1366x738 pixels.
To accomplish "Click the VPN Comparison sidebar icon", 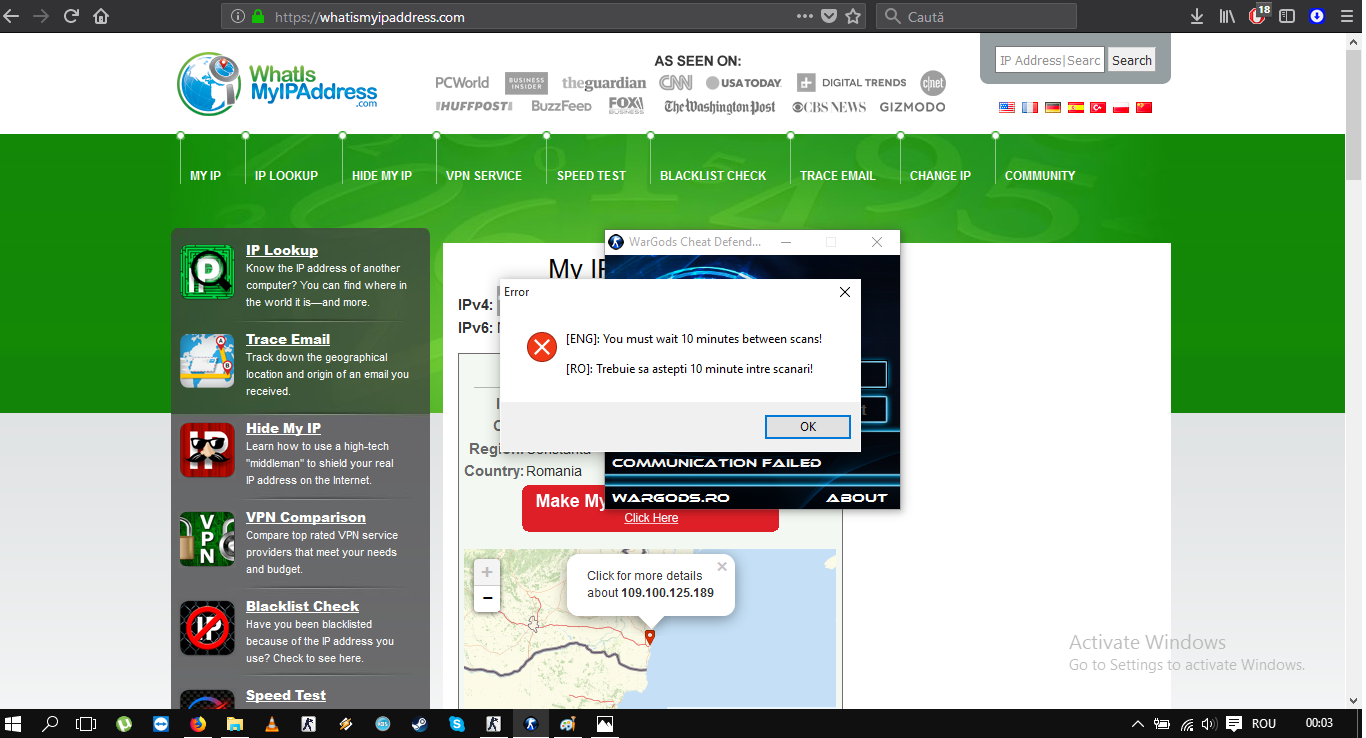I will pyautogui.click(x=207, y=539).
